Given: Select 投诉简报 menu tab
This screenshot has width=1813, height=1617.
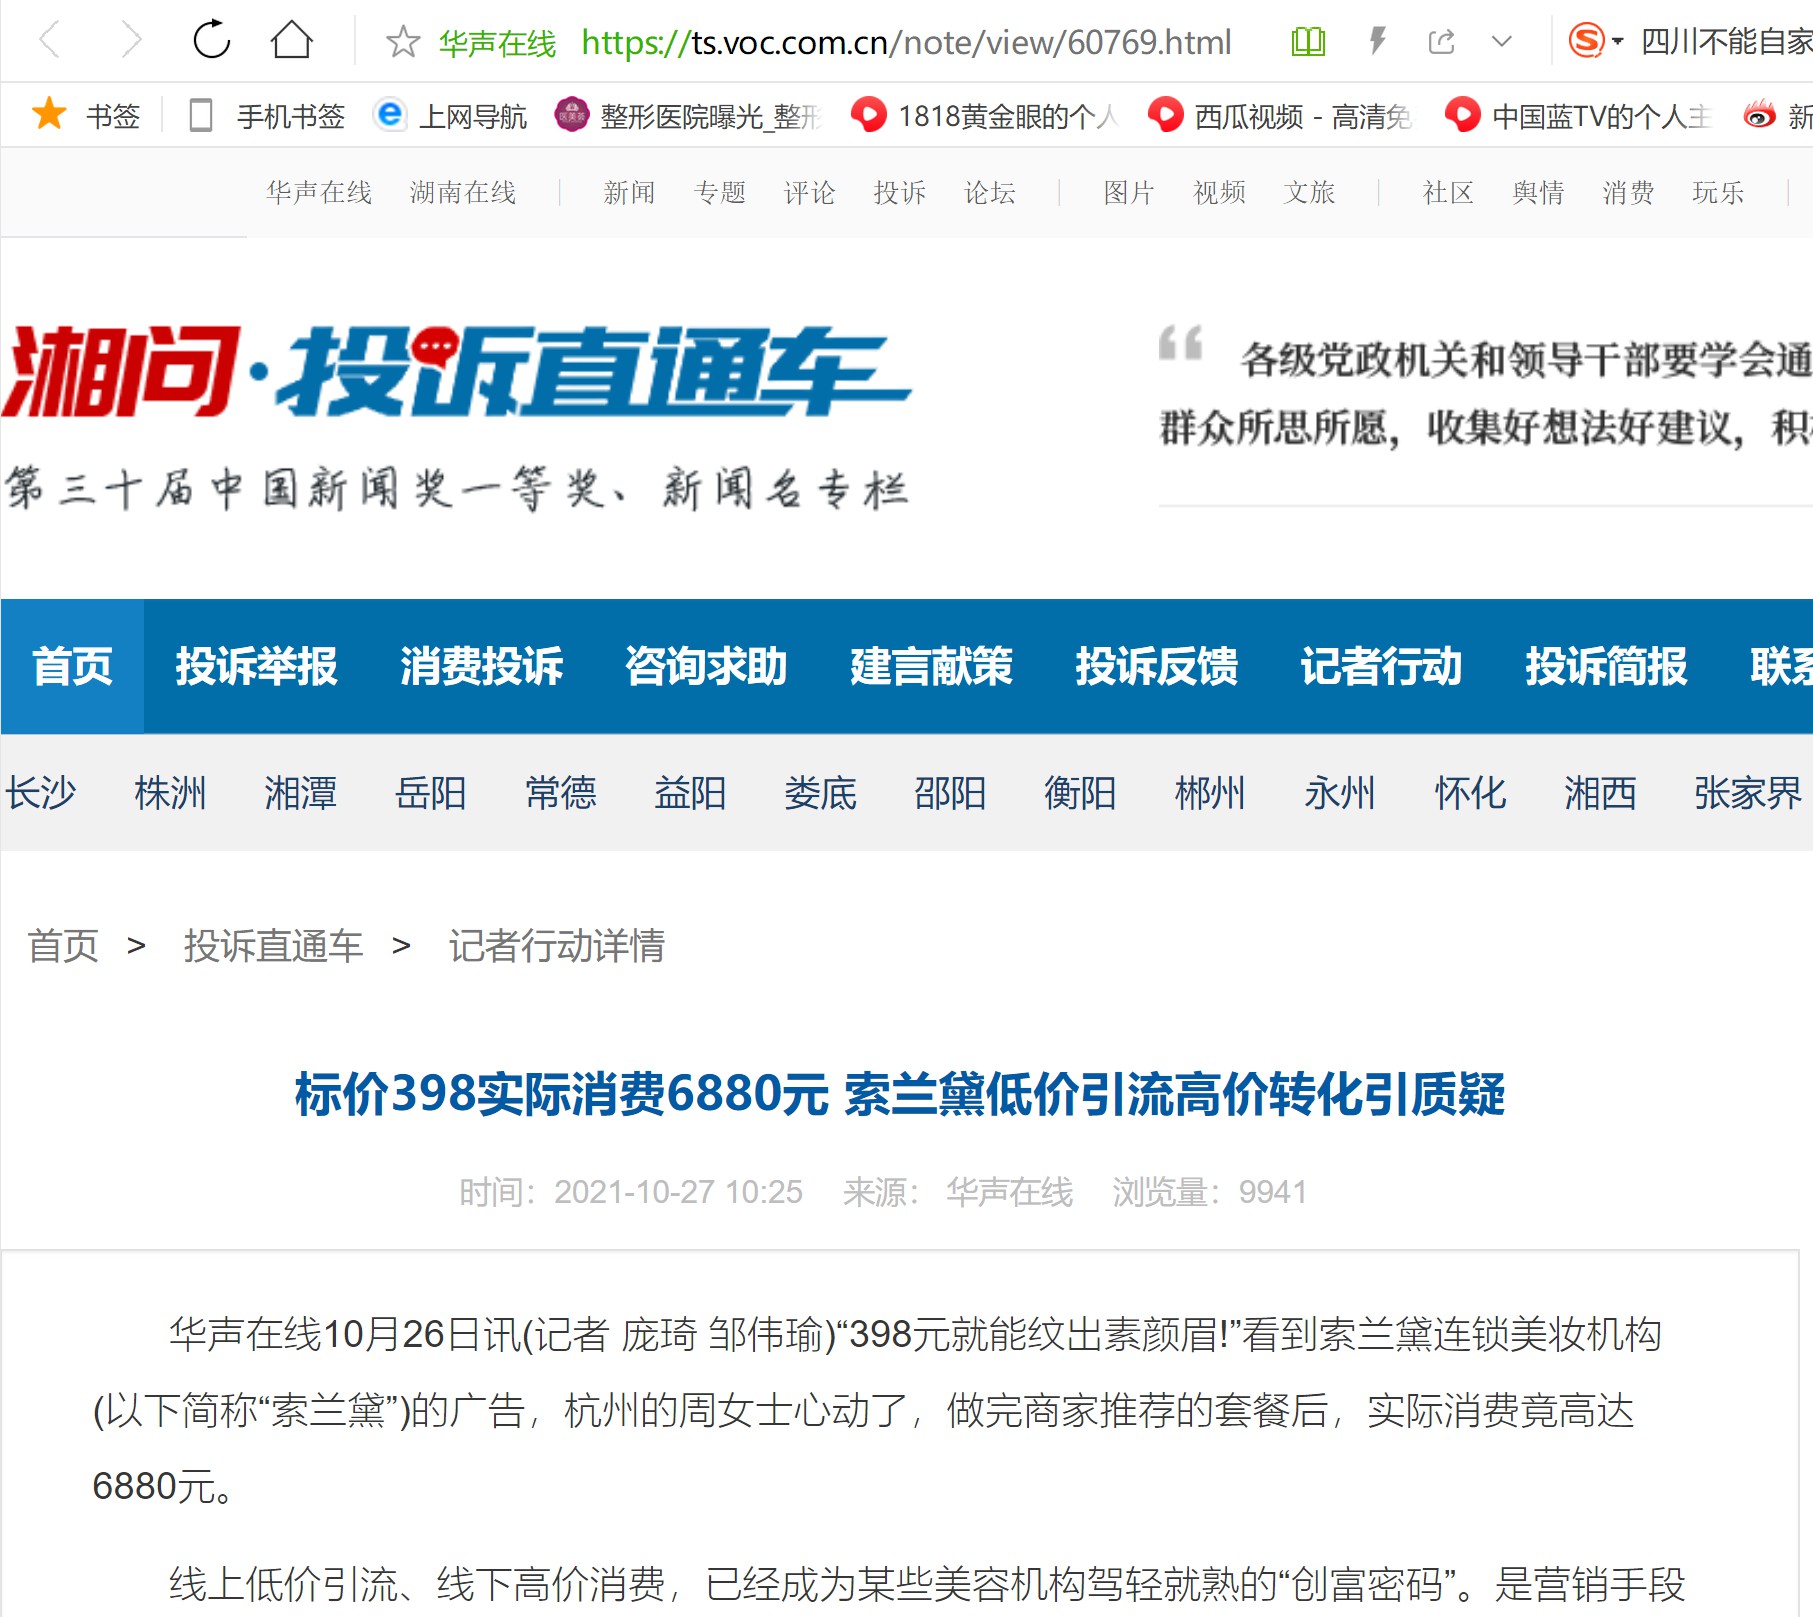Looking at the screenshot, I should (x=1607, y=666).
